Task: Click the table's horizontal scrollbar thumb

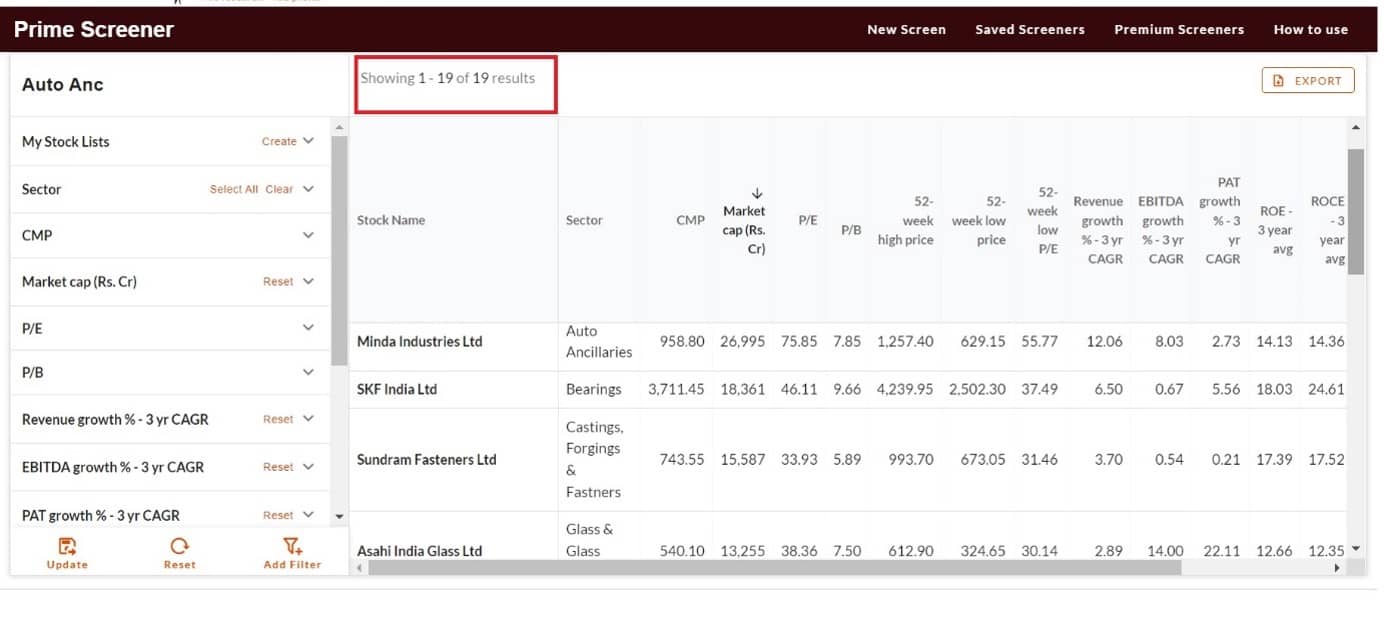Action: point(774,568)
